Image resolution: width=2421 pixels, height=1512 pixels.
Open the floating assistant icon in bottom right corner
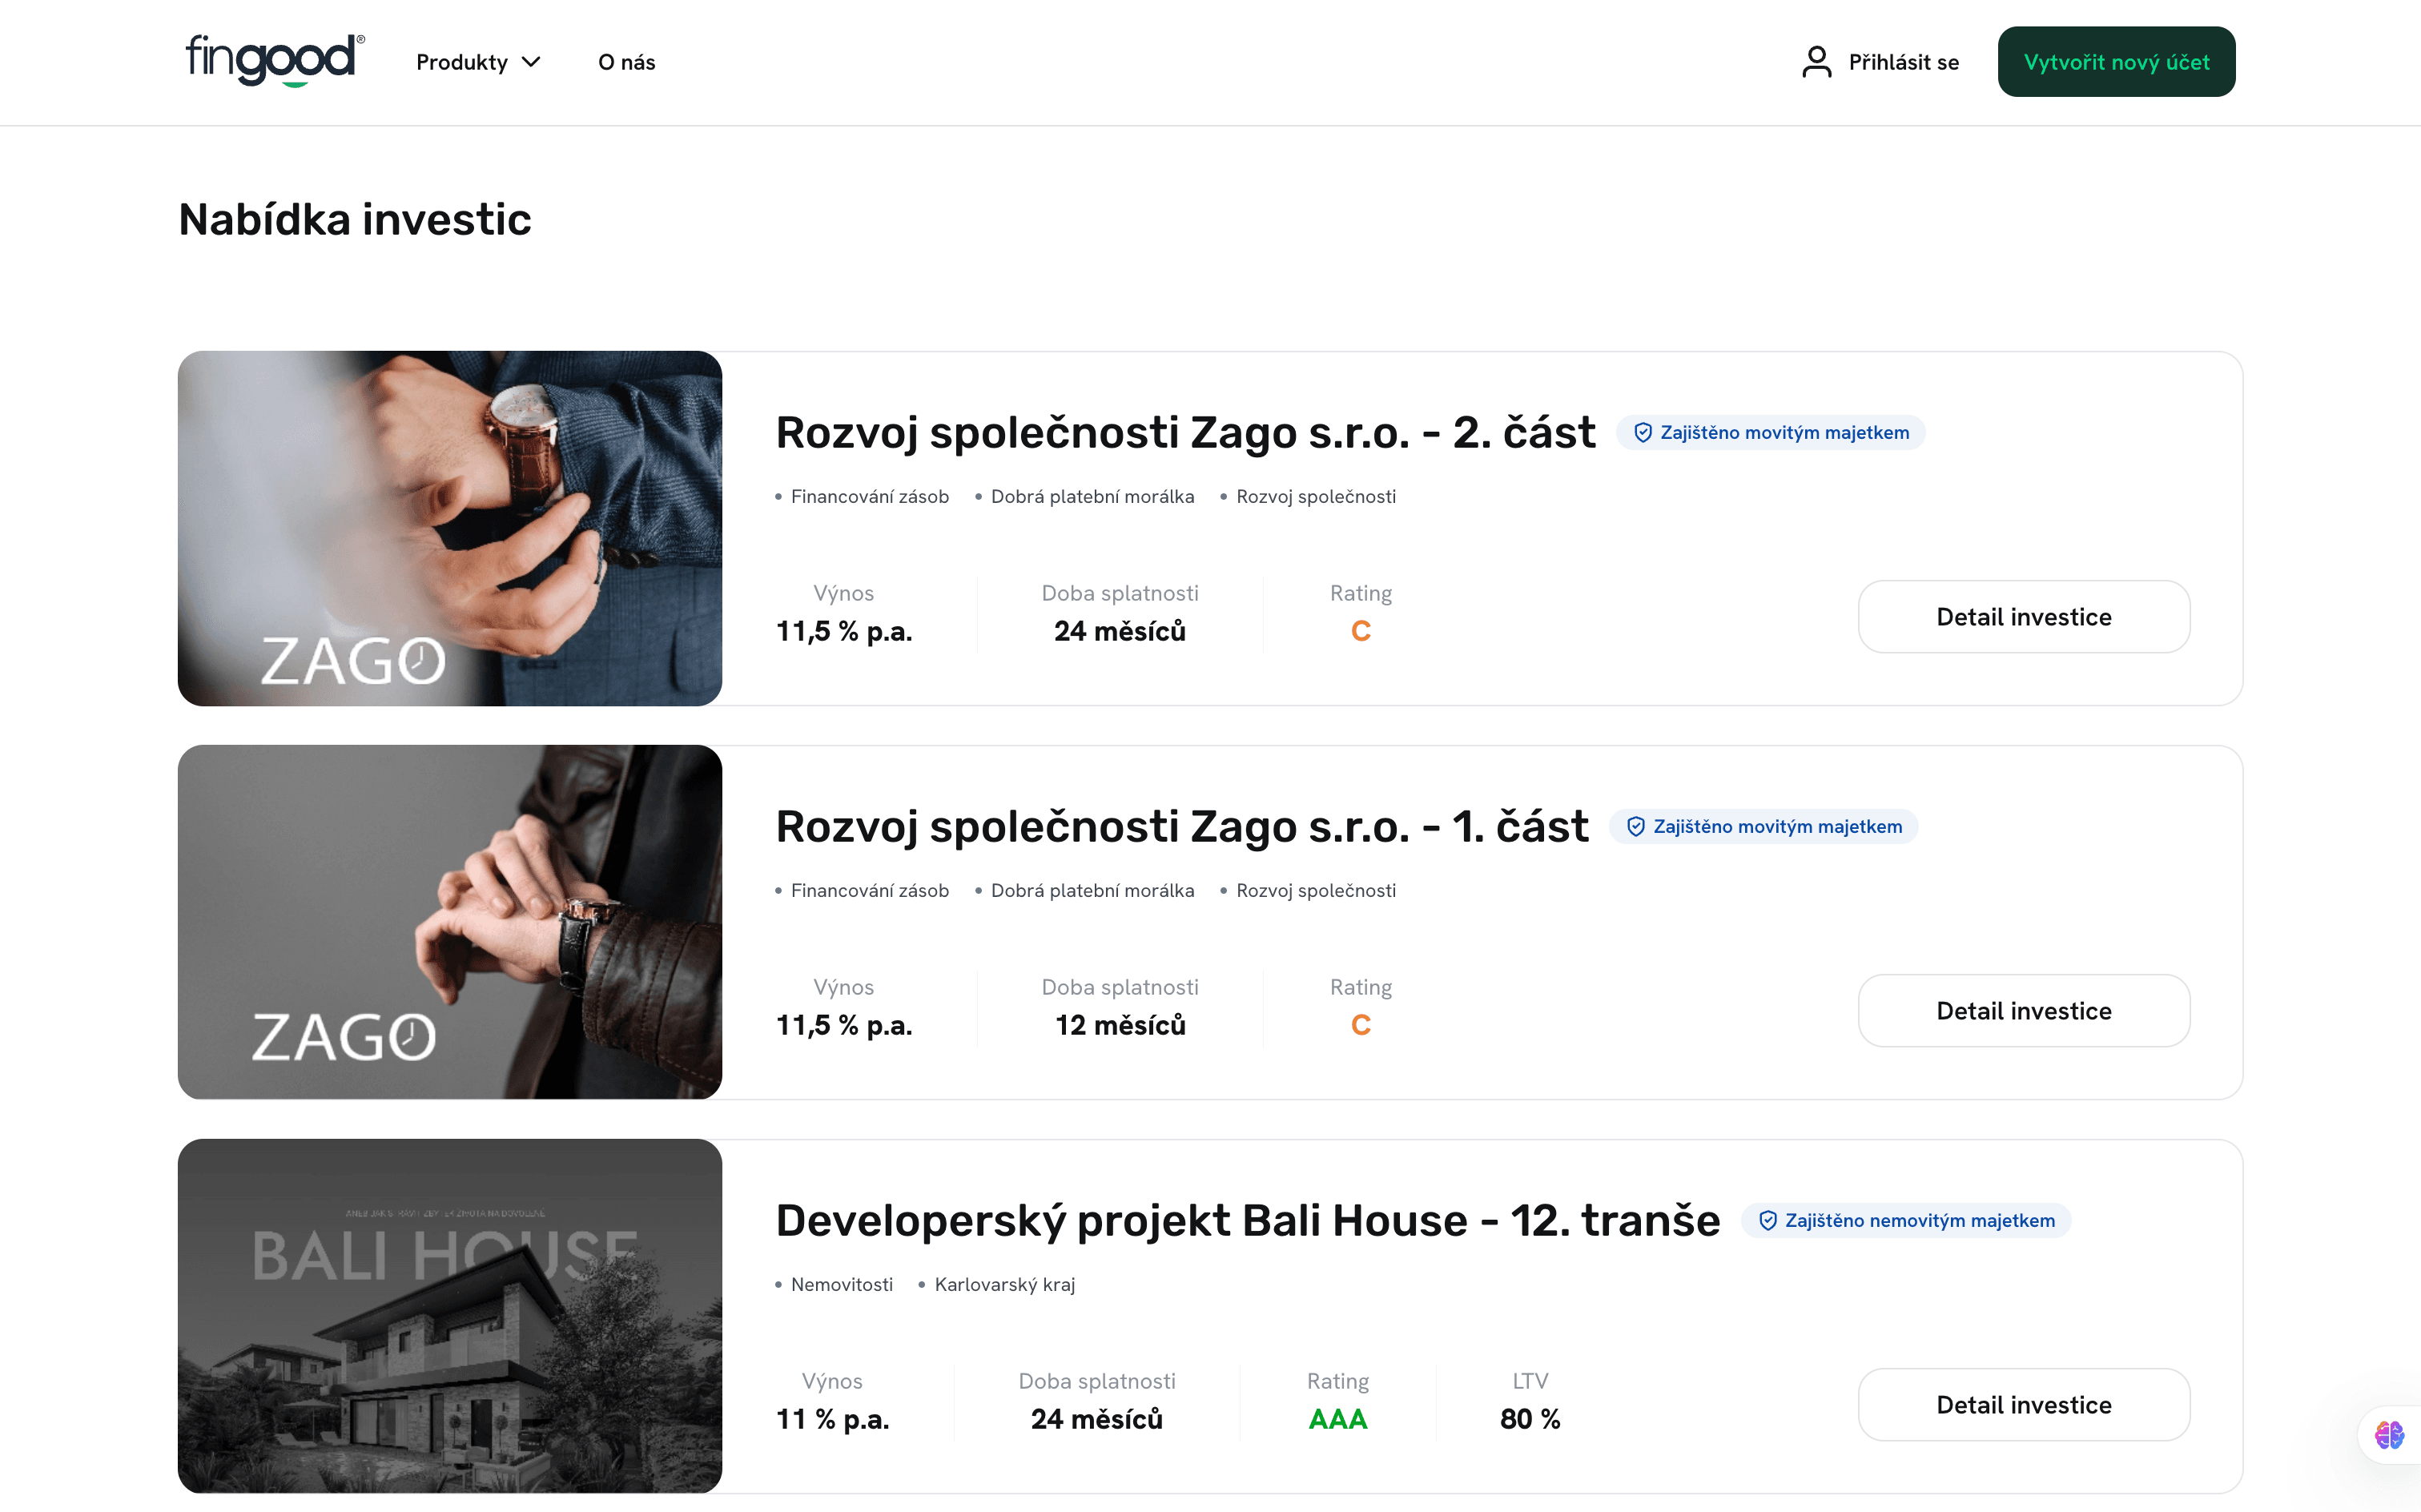point(2390,1437)
